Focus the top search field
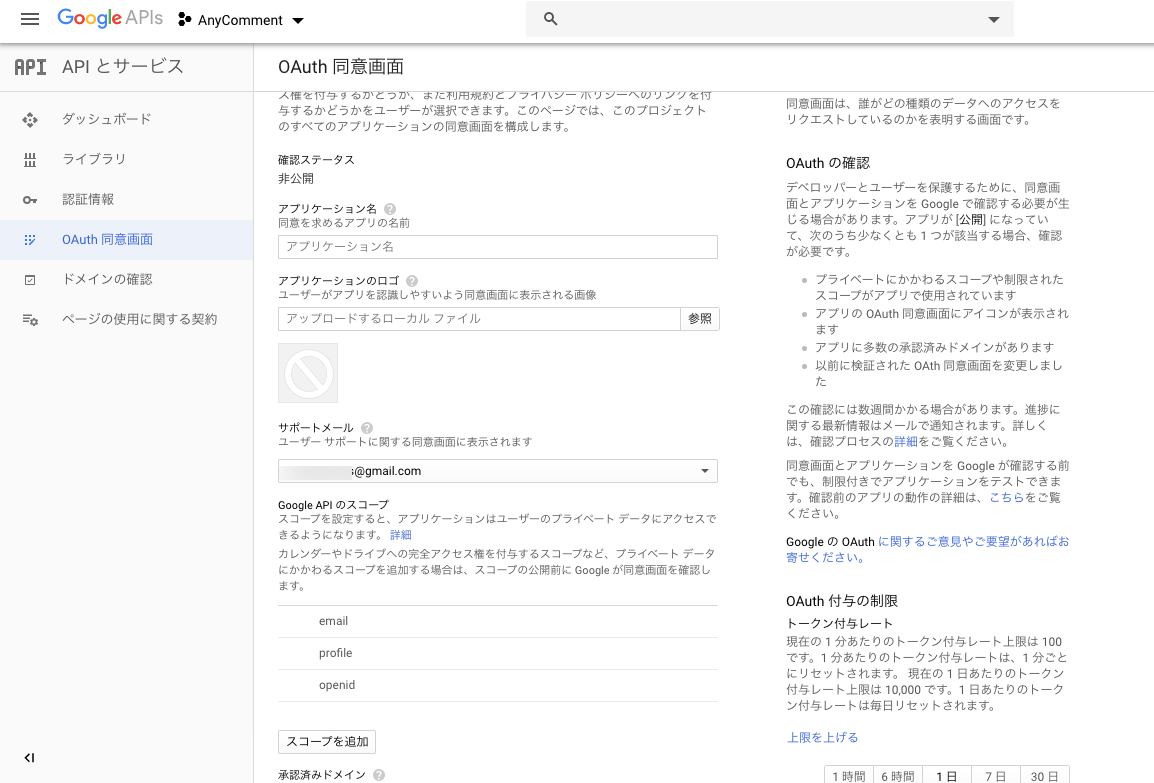 (770, 19)
